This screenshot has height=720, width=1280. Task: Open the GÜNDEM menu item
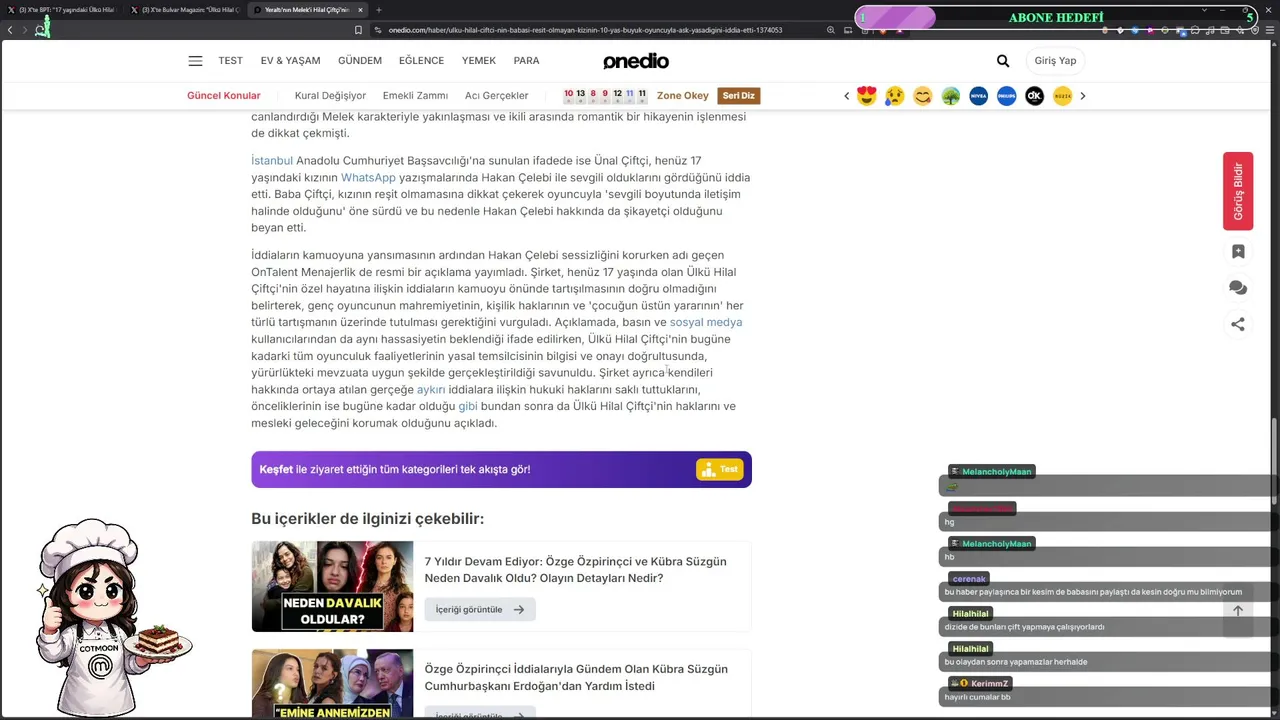pyautogui.click(x=360, y=61)
